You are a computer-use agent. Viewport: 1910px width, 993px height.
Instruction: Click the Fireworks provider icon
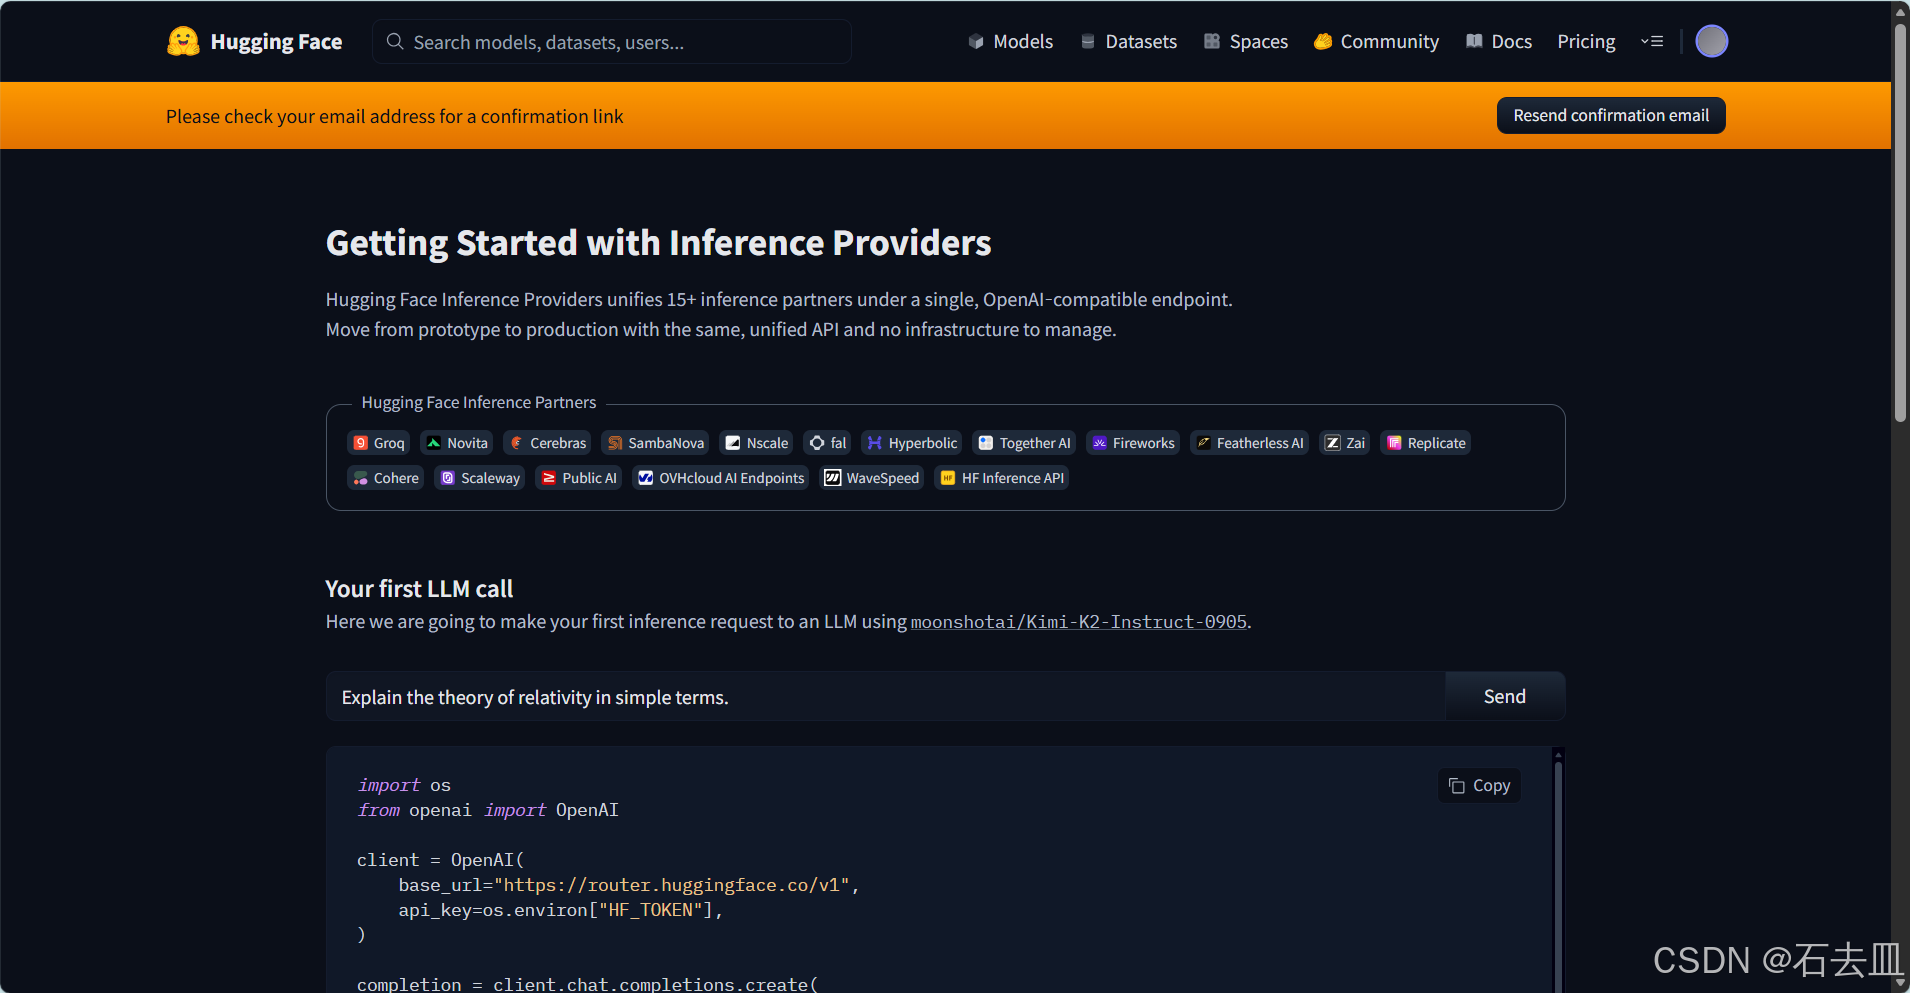pyautogui.click(x=1100, y=443)
